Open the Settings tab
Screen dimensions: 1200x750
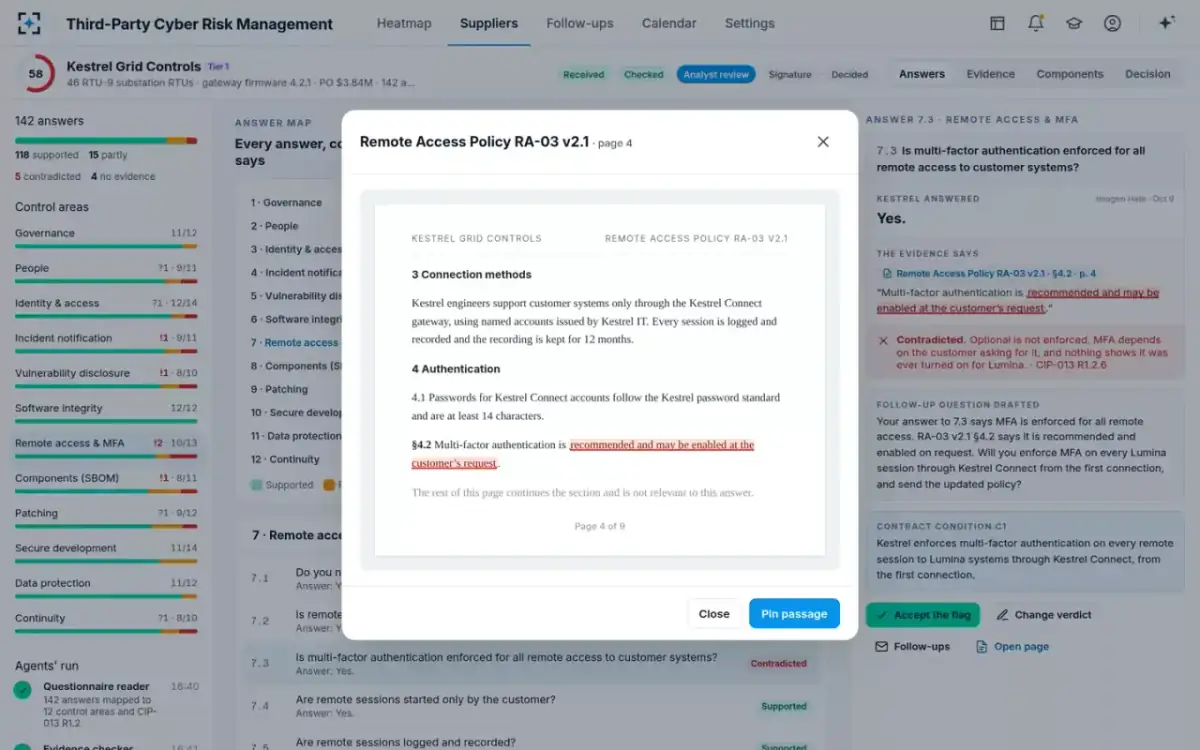click(x=750, y=23)
